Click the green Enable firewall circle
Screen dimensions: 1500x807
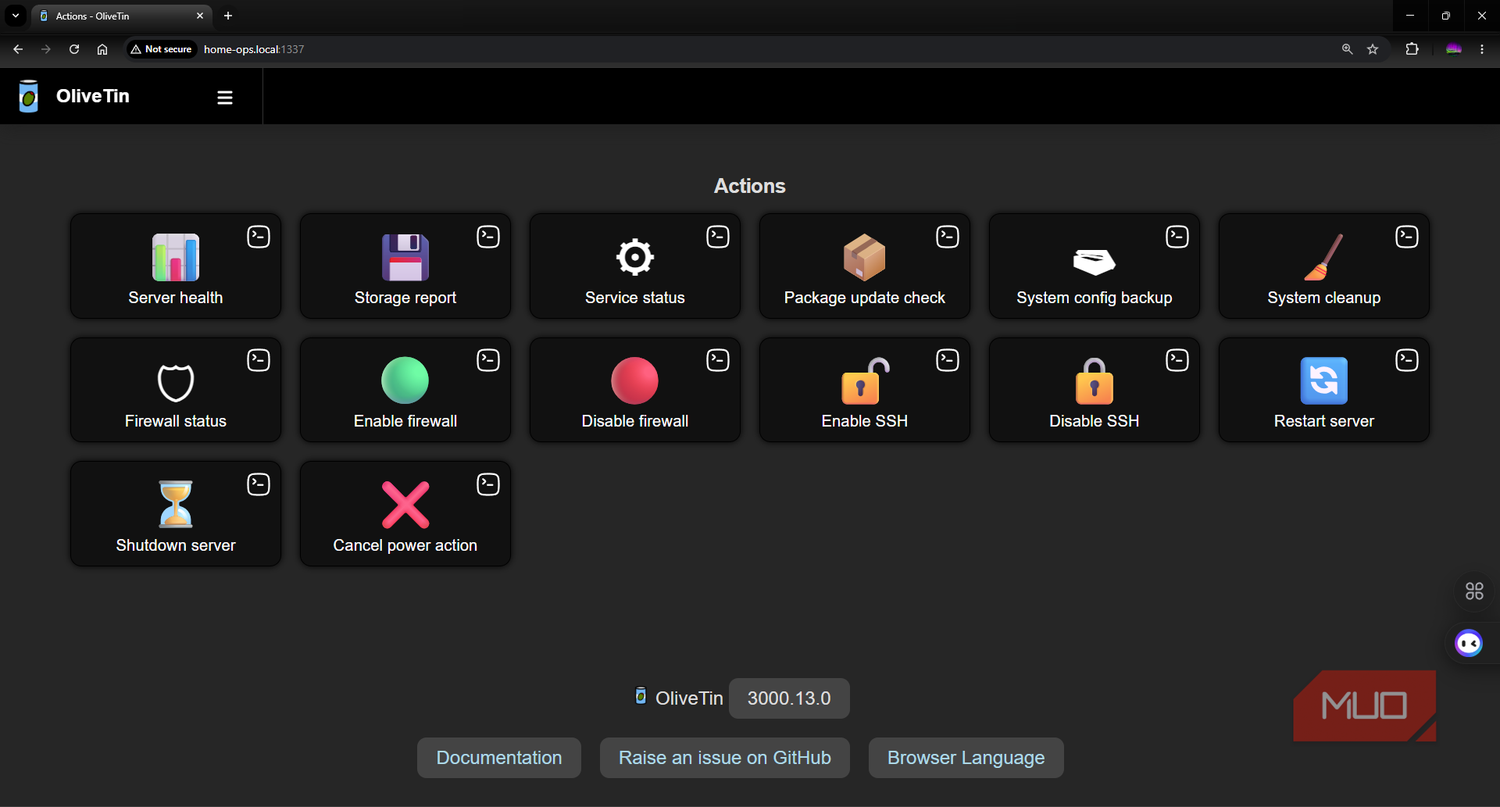coord(405,381)
